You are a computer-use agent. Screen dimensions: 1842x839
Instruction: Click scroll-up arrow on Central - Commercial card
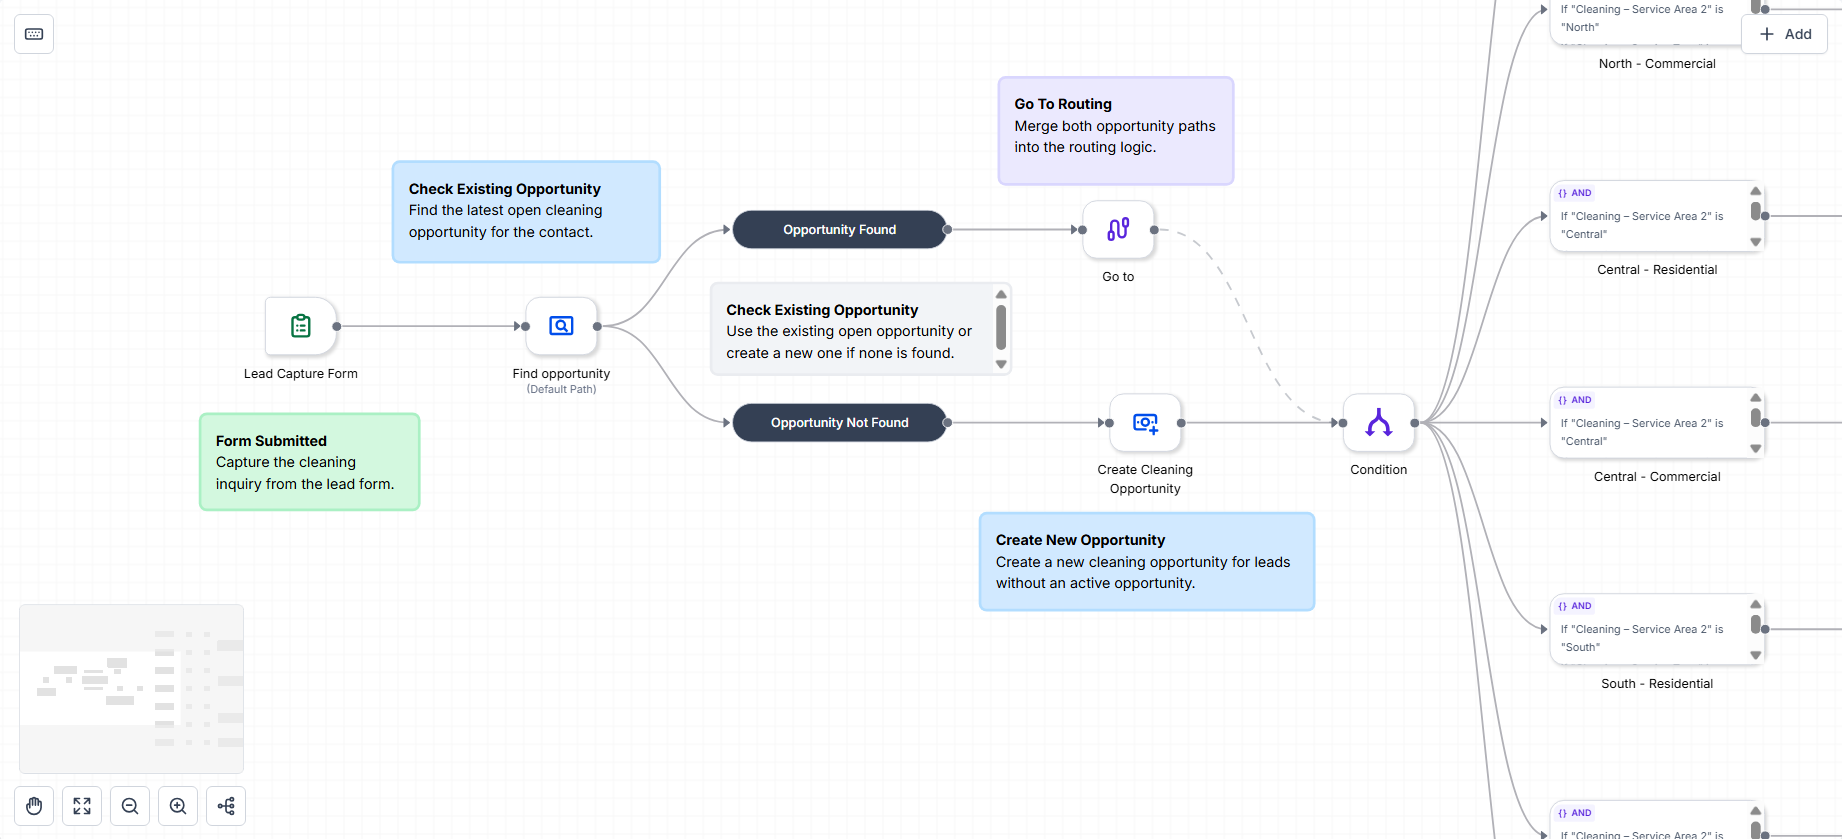point(1756,398)
